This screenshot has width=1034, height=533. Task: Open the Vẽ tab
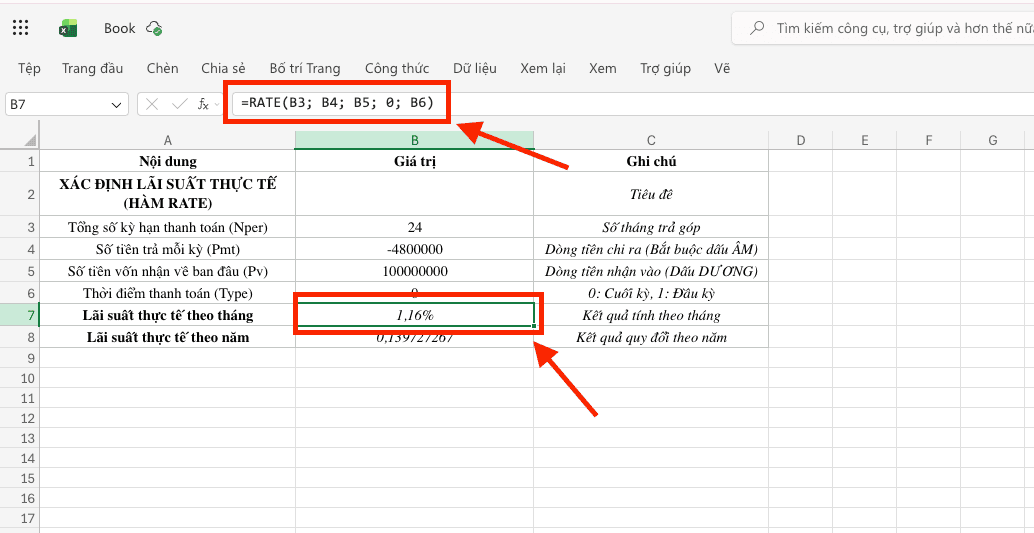722,69
